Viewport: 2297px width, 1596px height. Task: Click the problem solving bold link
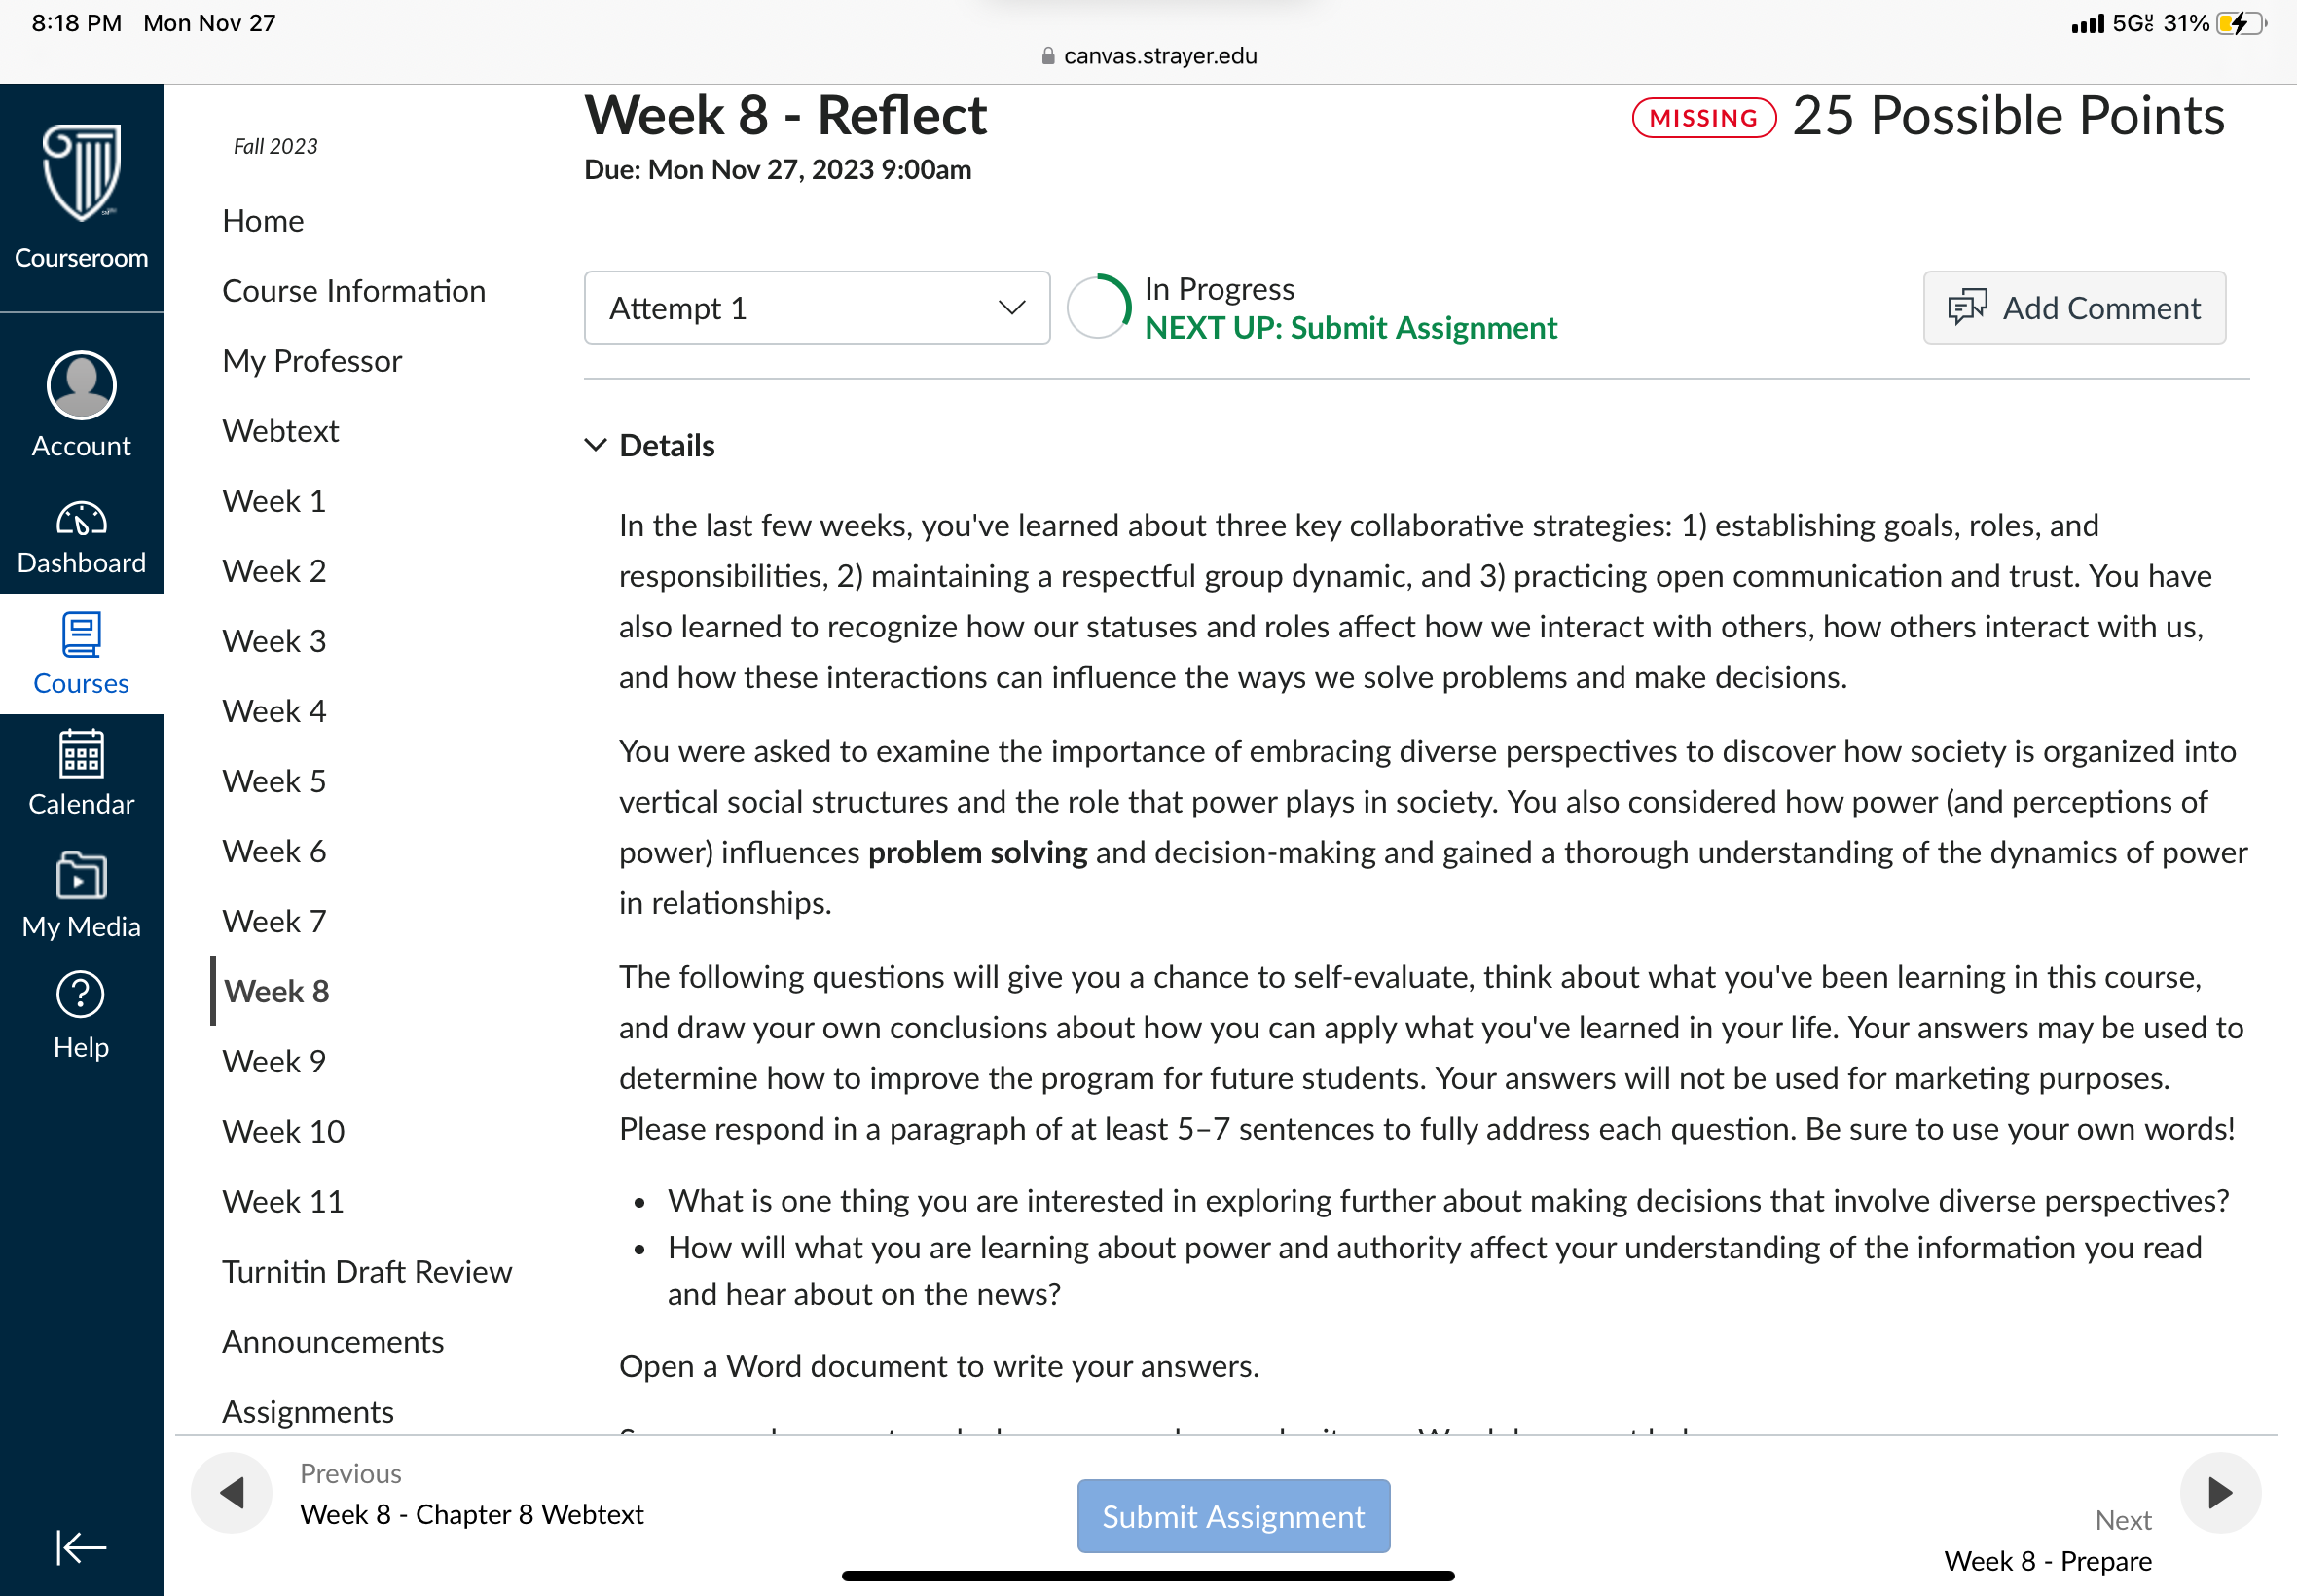(x=977, y=852)
